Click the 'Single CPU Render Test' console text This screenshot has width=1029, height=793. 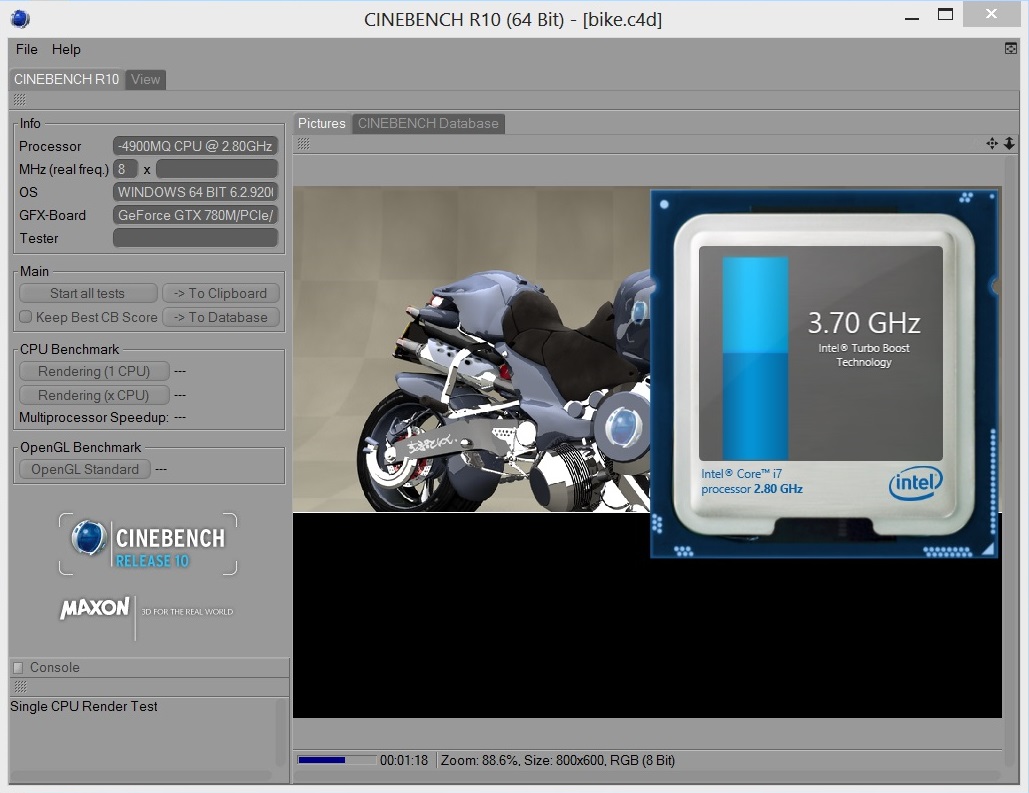coord(84,706)
